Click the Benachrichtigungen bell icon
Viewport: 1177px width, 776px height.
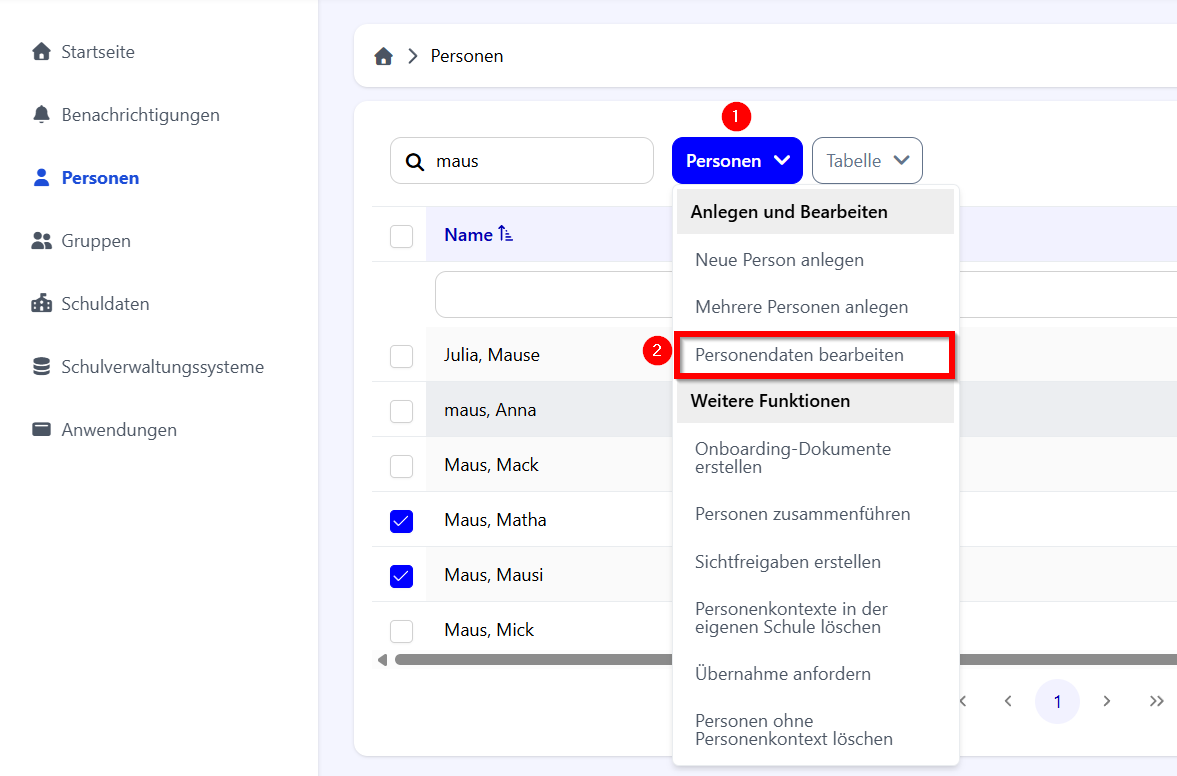click(x=41, y=115)
